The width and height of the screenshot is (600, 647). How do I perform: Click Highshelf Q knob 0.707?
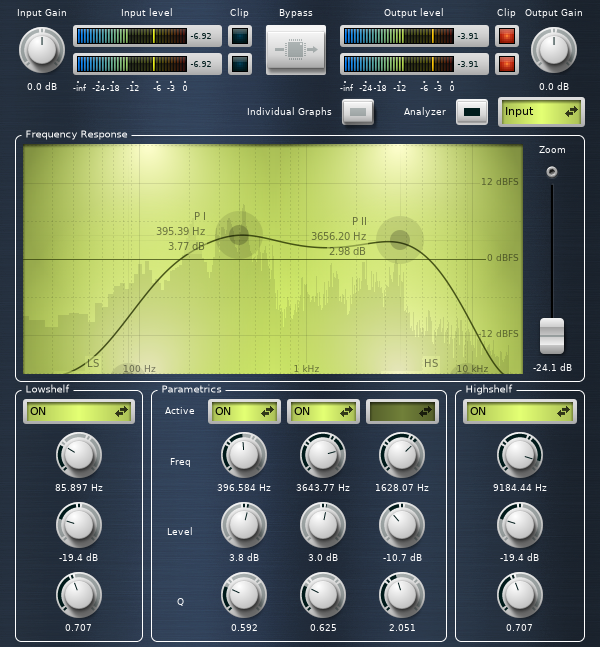(520, 595)
